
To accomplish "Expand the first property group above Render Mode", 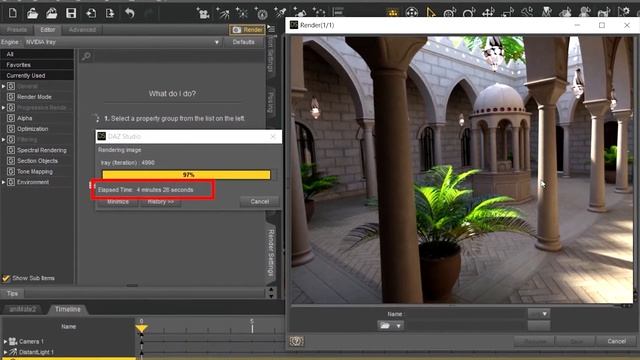I will coord(3,86).
